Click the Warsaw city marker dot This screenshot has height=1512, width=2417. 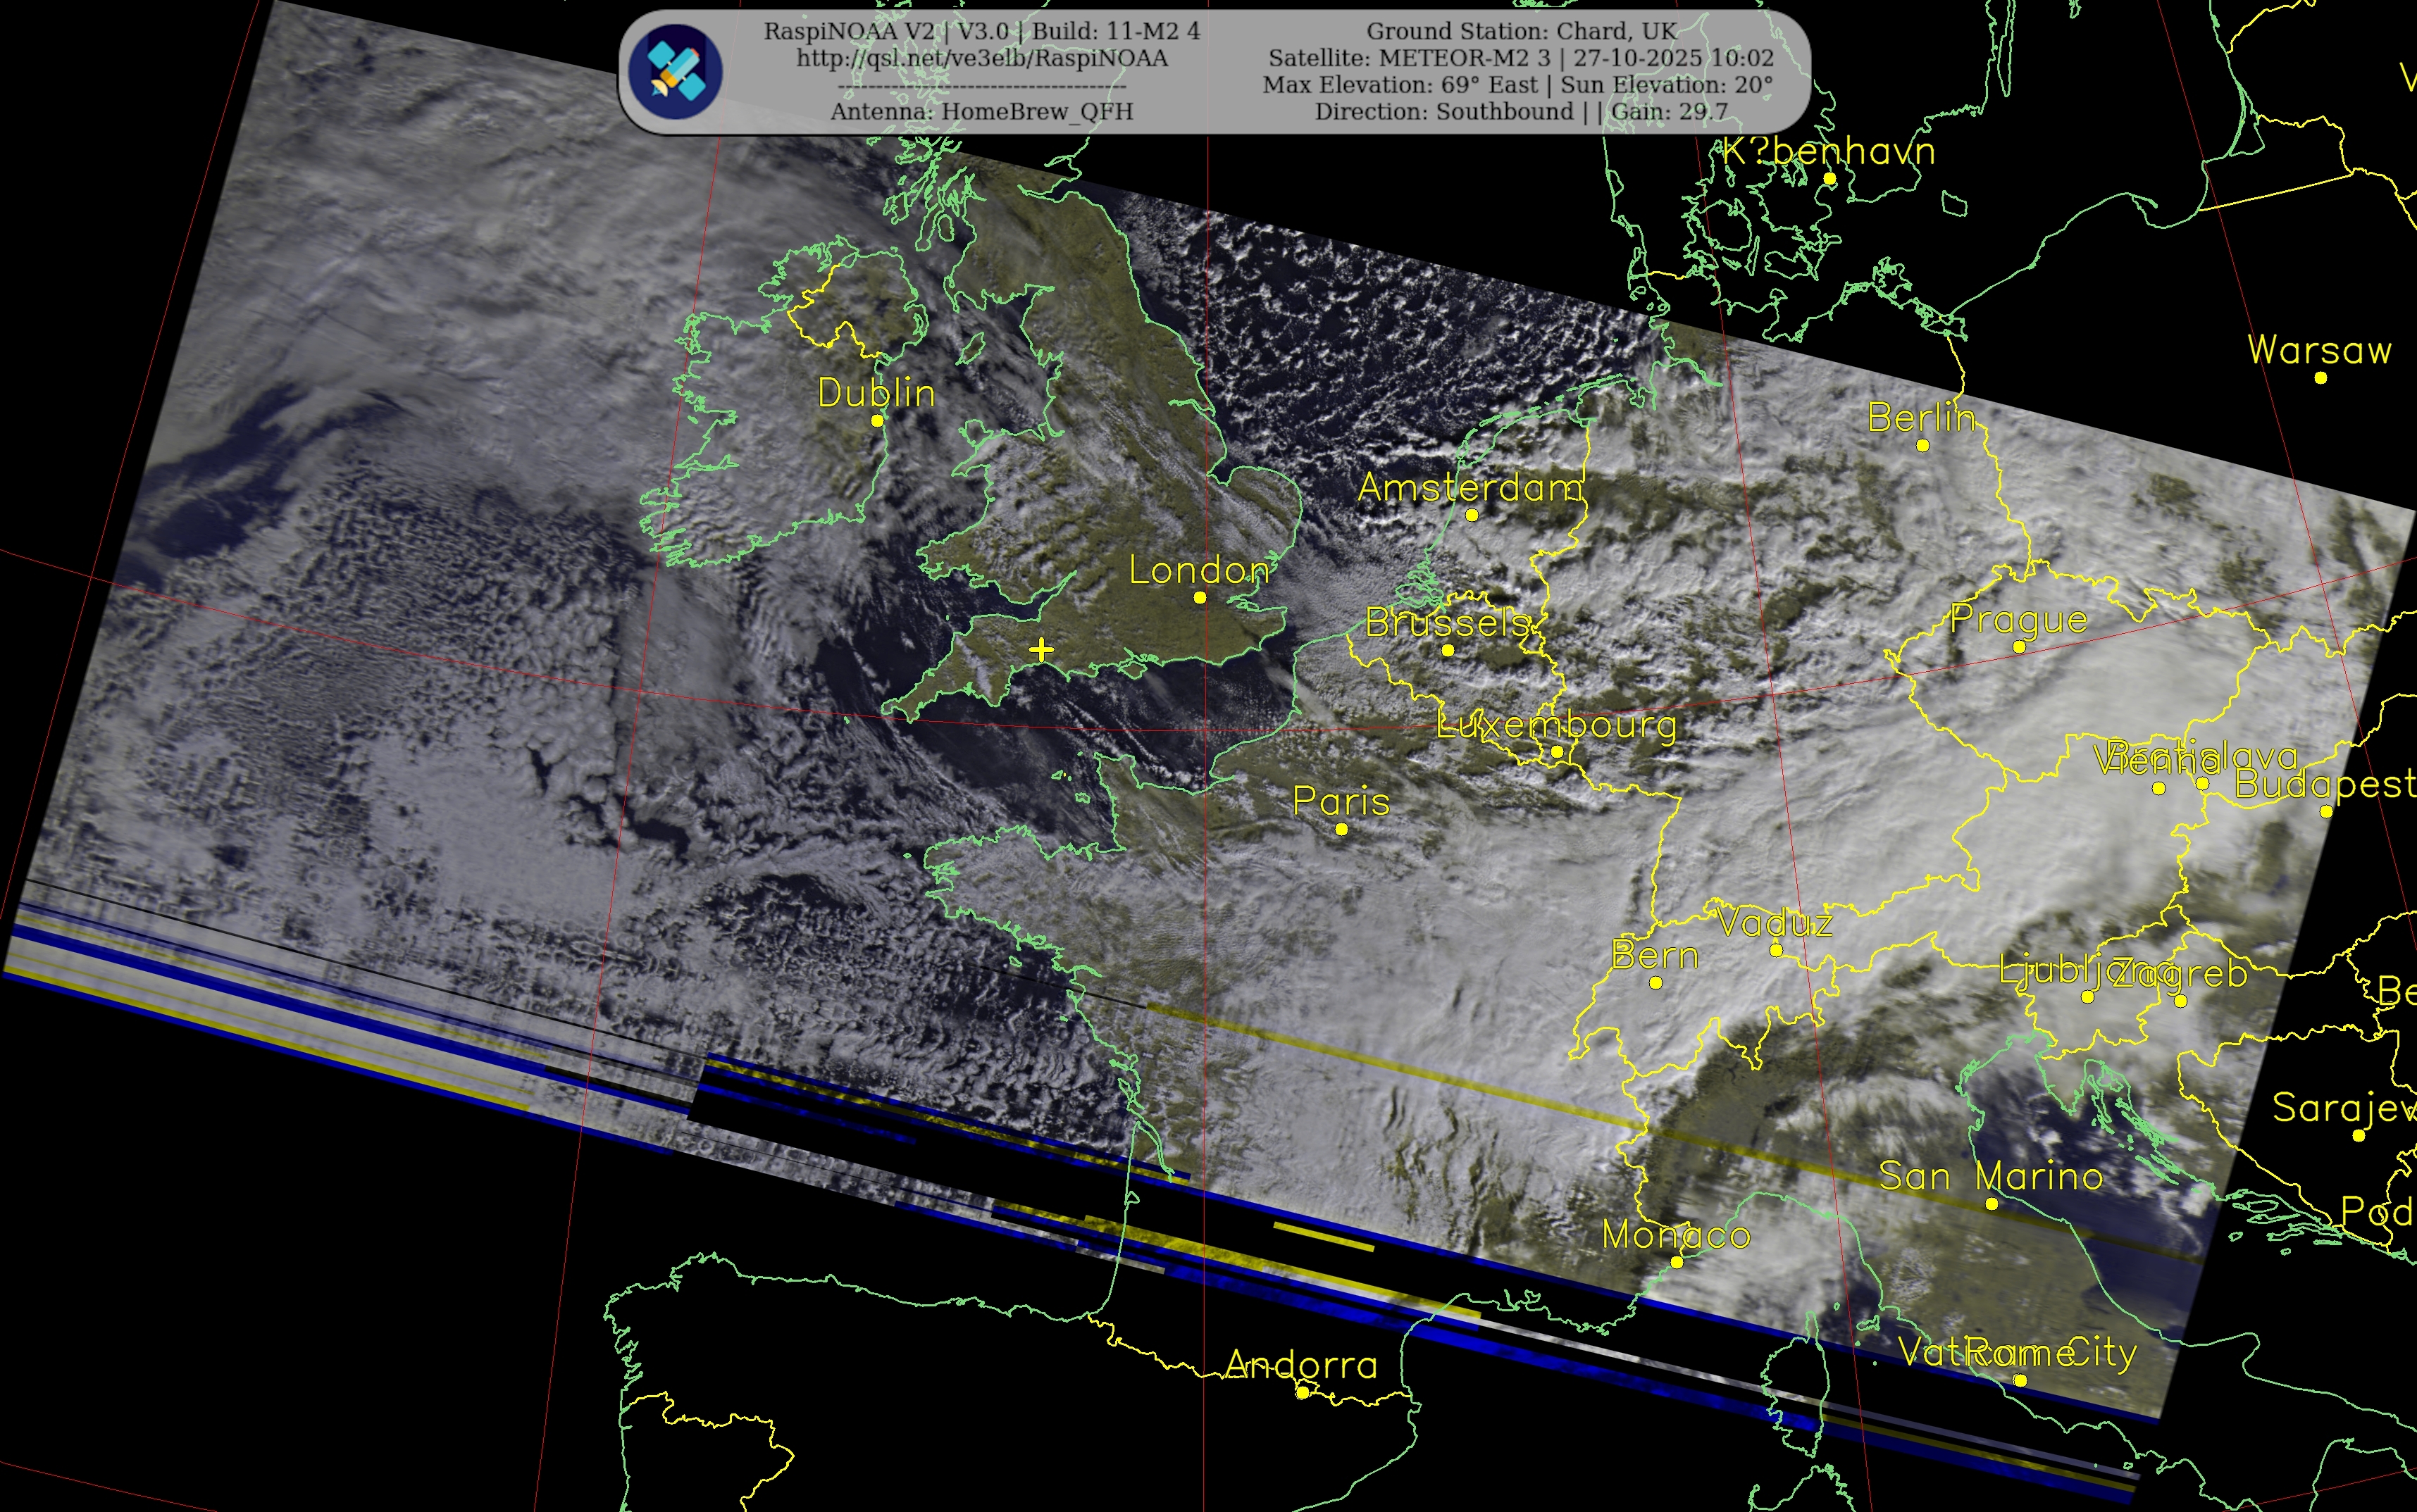click(x=2320, y=378)
